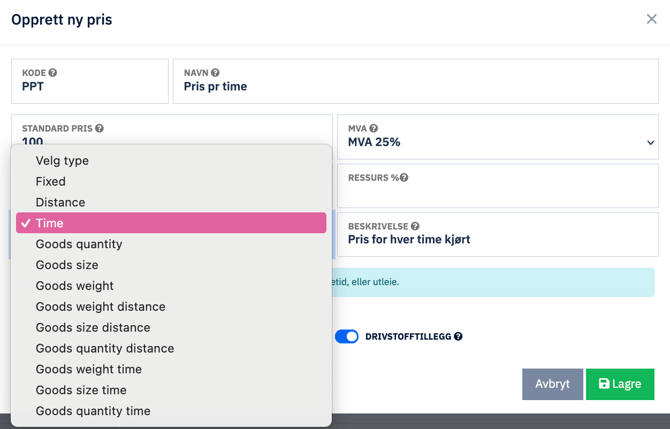Click help icon beside BESKRIVELSE label
This screenshot has width=670, height=429.
[x=415, y=227]
